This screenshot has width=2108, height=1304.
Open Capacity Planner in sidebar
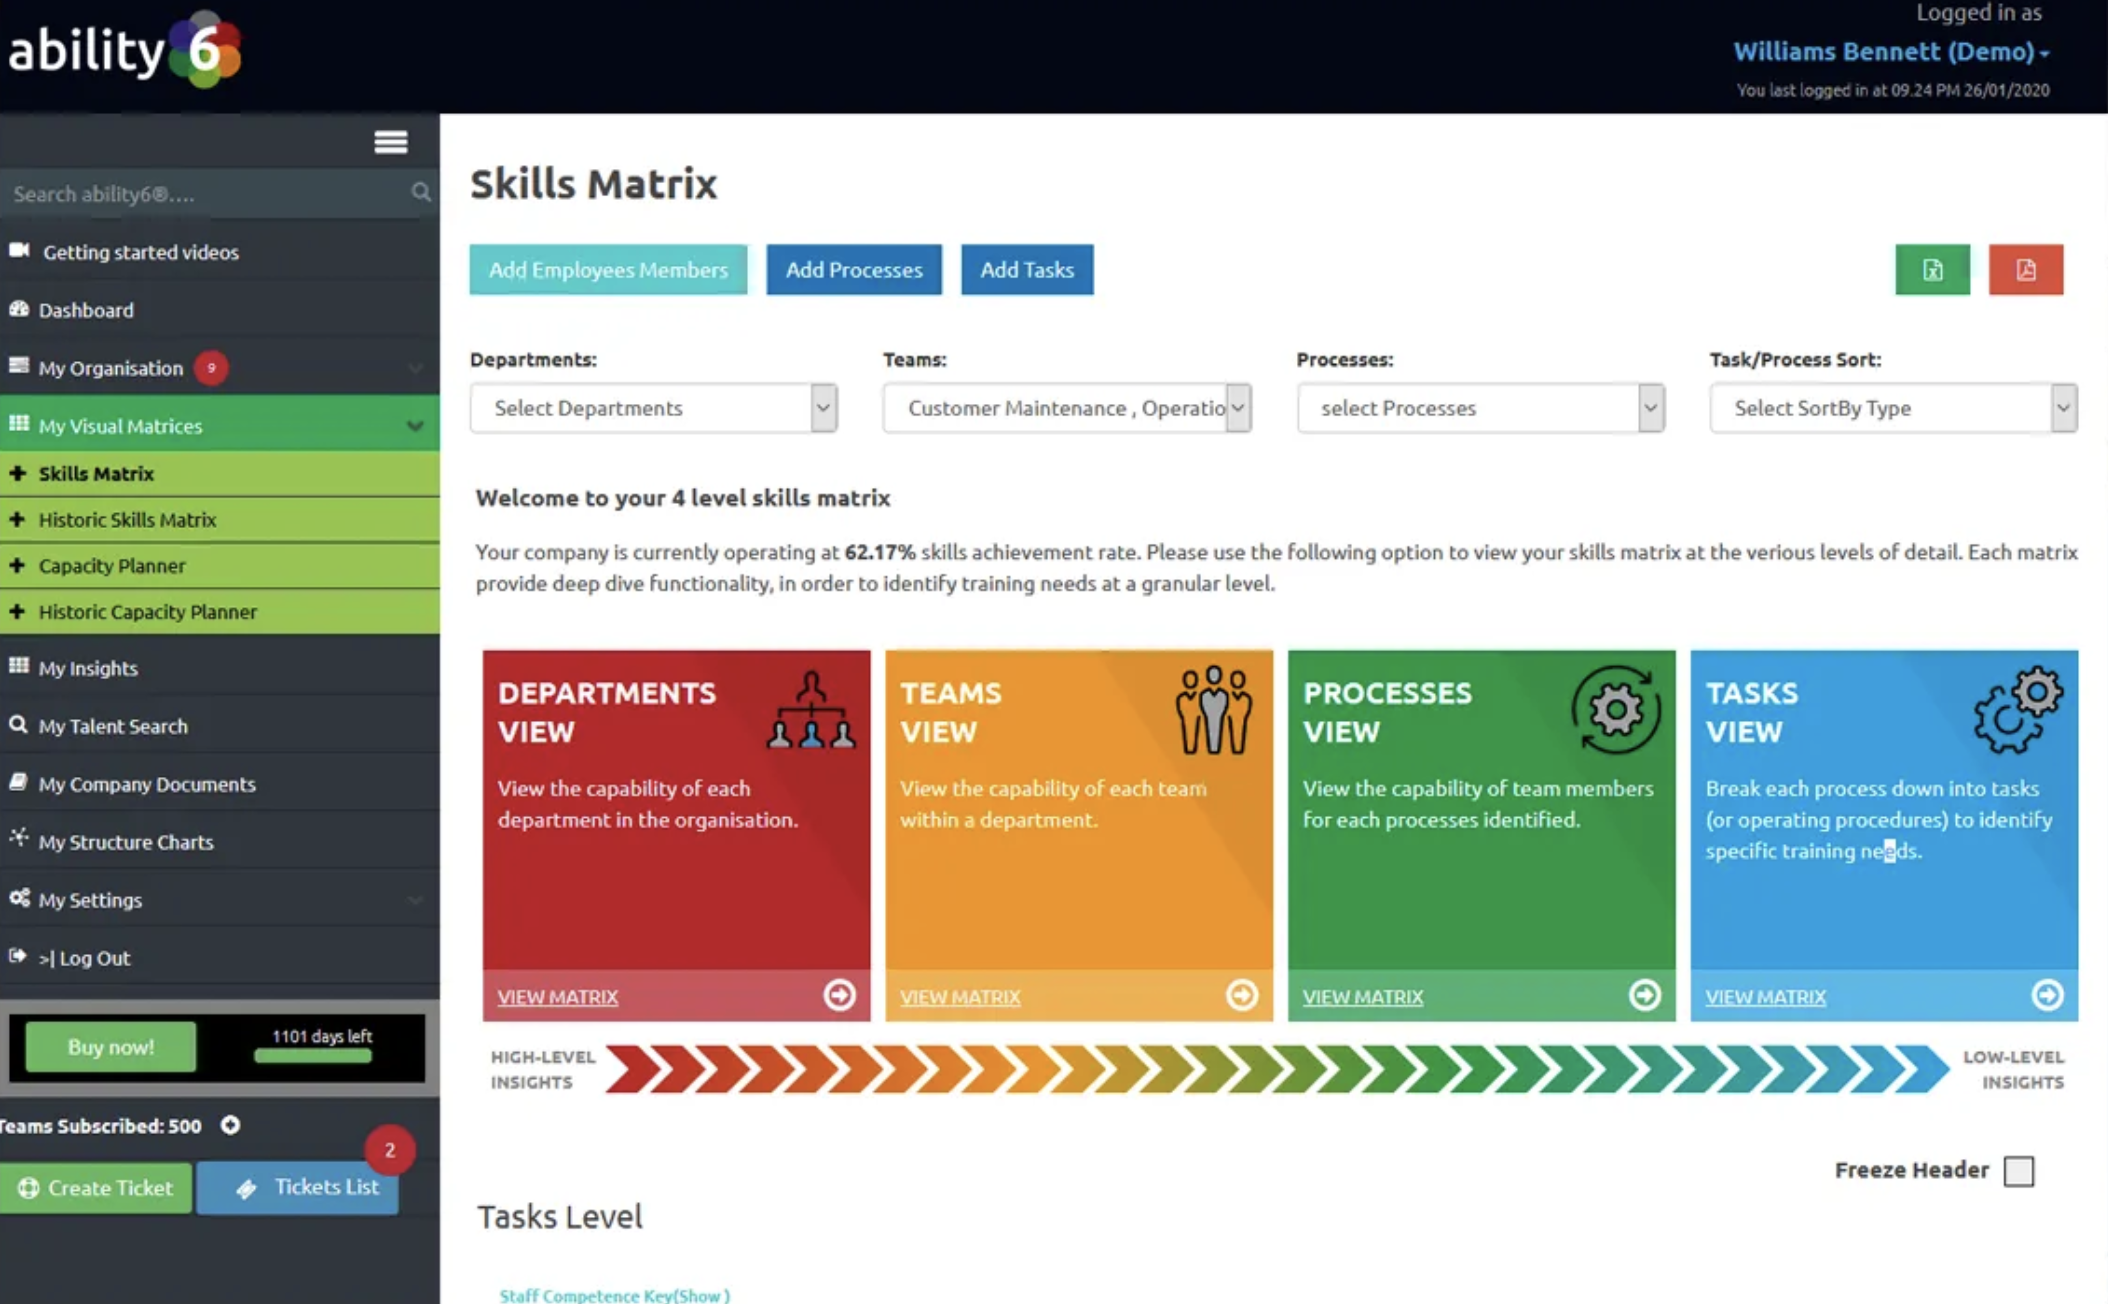click(112, 566)
